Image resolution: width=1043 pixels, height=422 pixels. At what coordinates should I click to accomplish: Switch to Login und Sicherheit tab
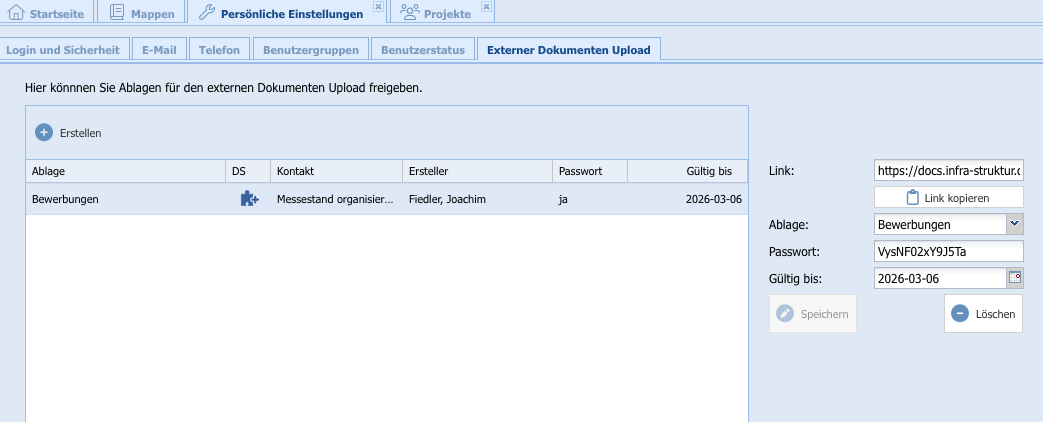63,50
